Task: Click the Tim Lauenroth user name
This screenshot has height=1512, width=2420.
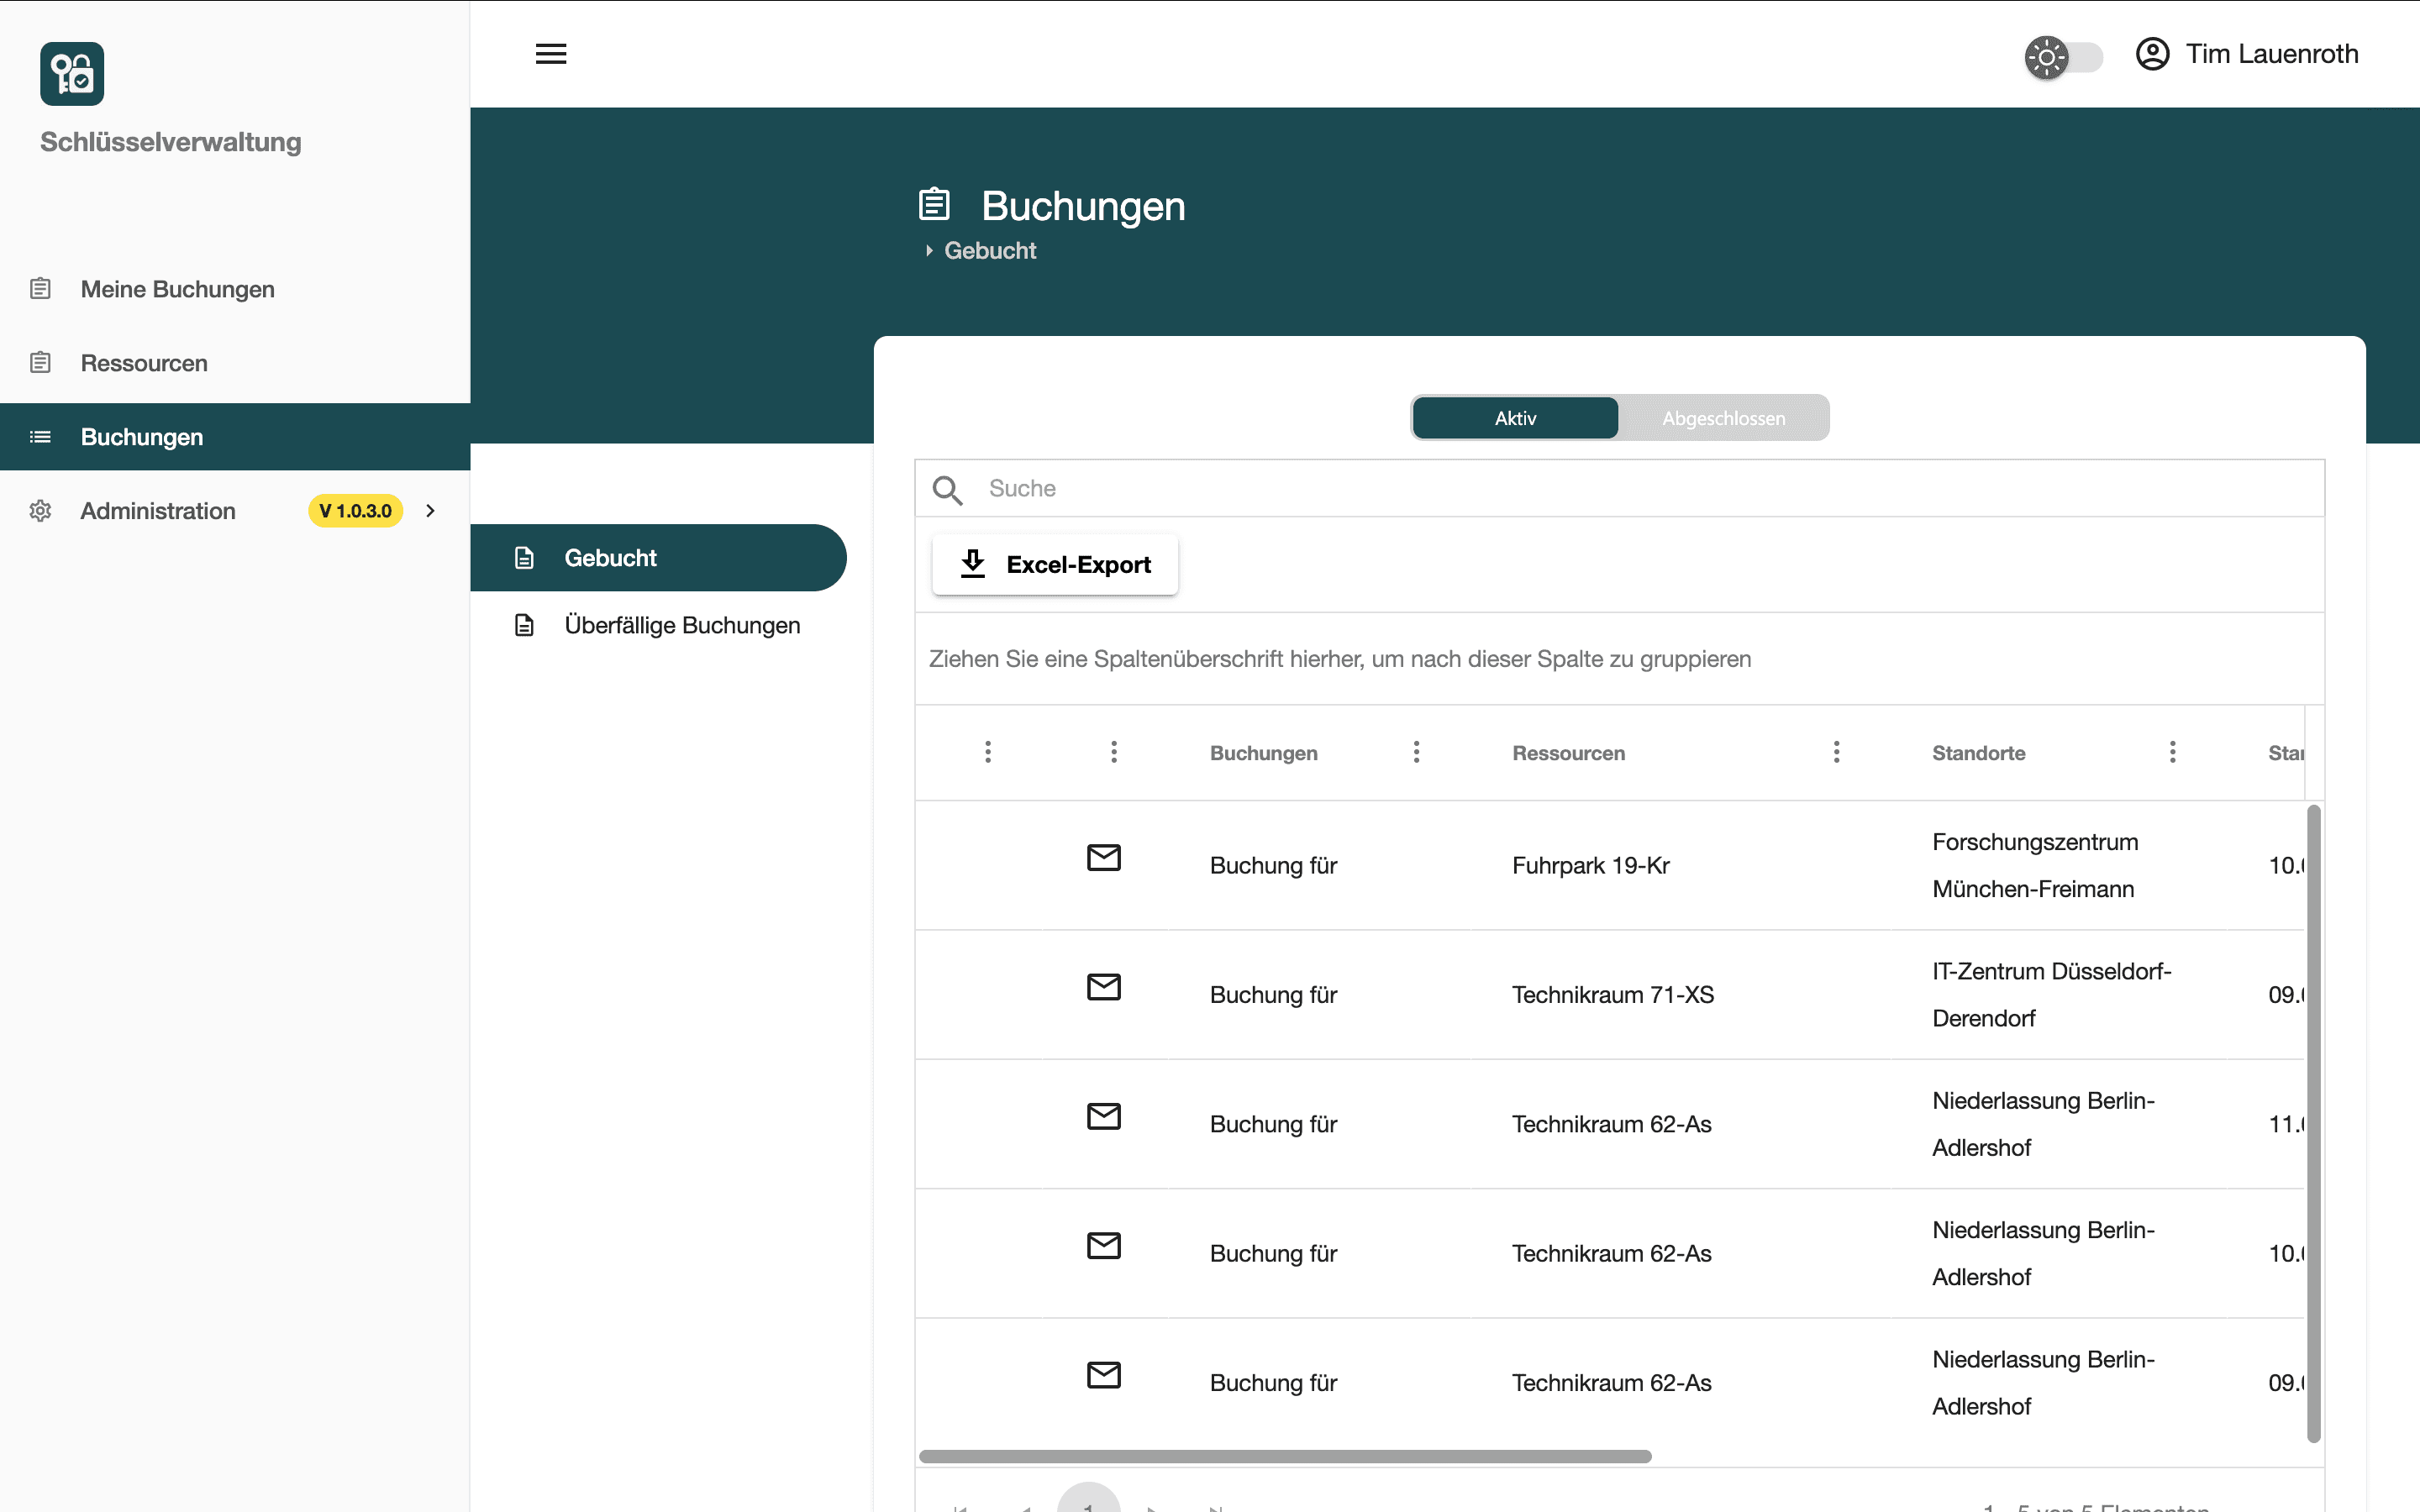Action: pyautogui.click(x=2272, y=54)
